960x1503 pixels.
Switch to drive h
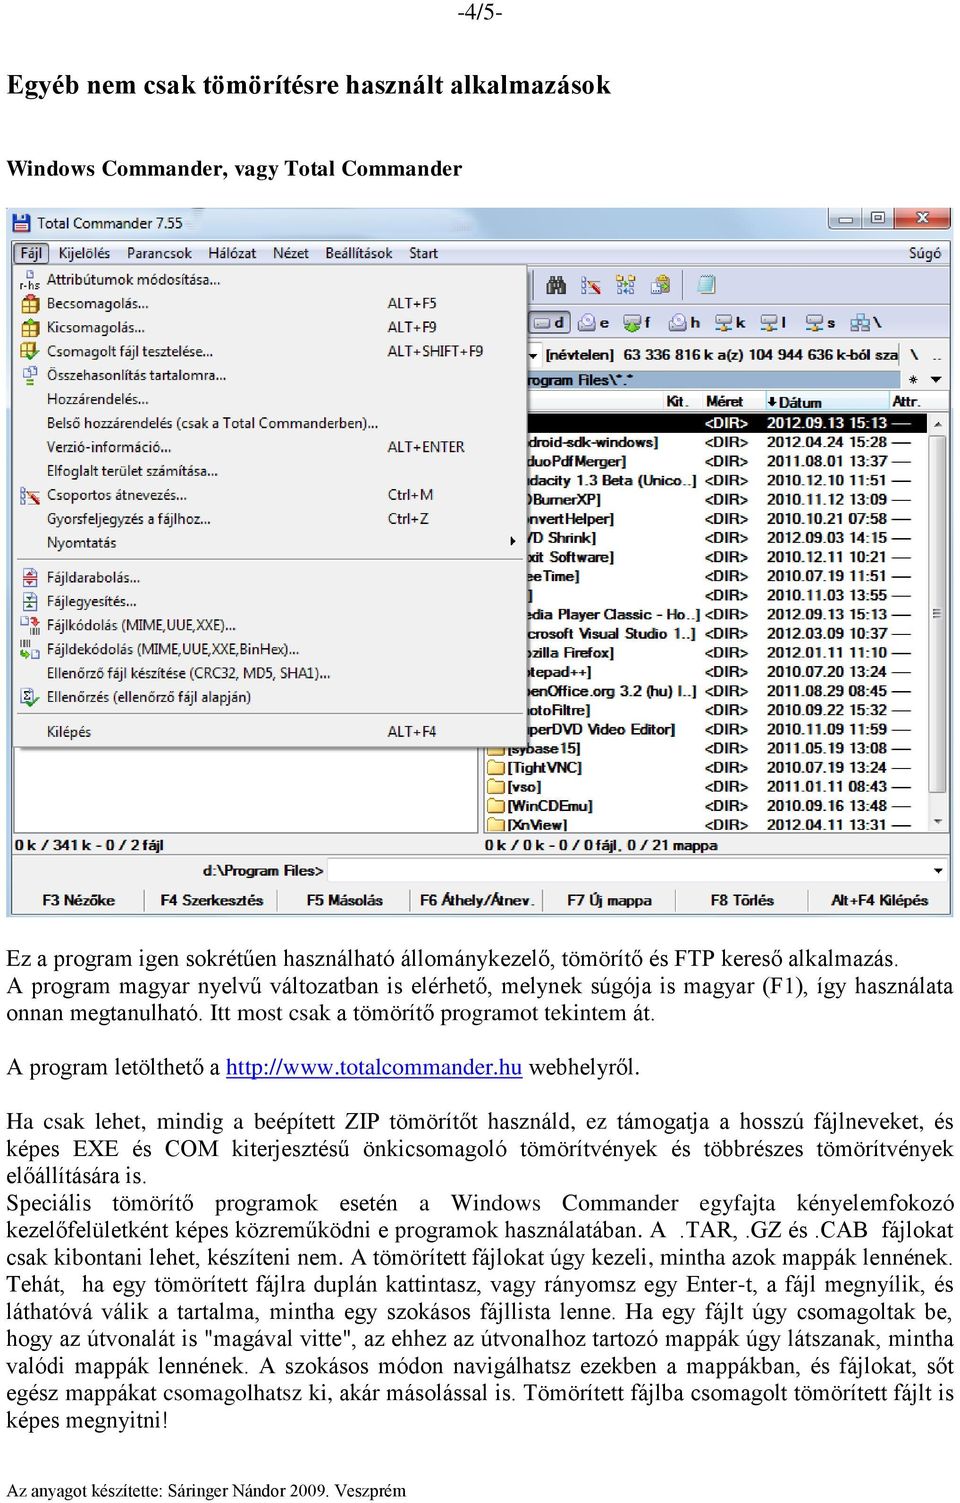[684, 322]
